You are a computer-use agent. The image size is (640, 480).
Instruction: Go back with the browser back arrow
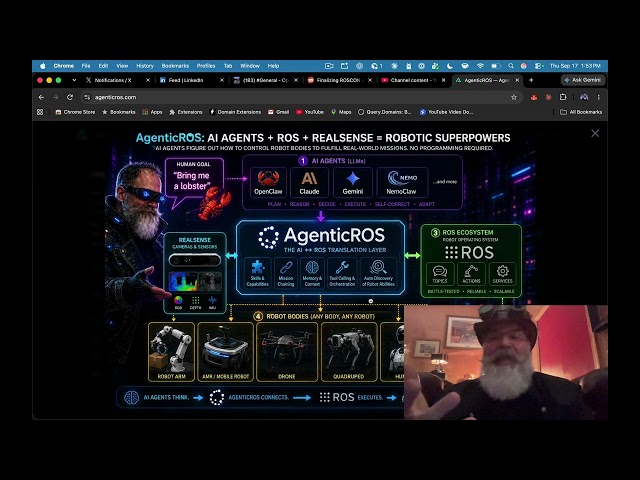[41, 97]
